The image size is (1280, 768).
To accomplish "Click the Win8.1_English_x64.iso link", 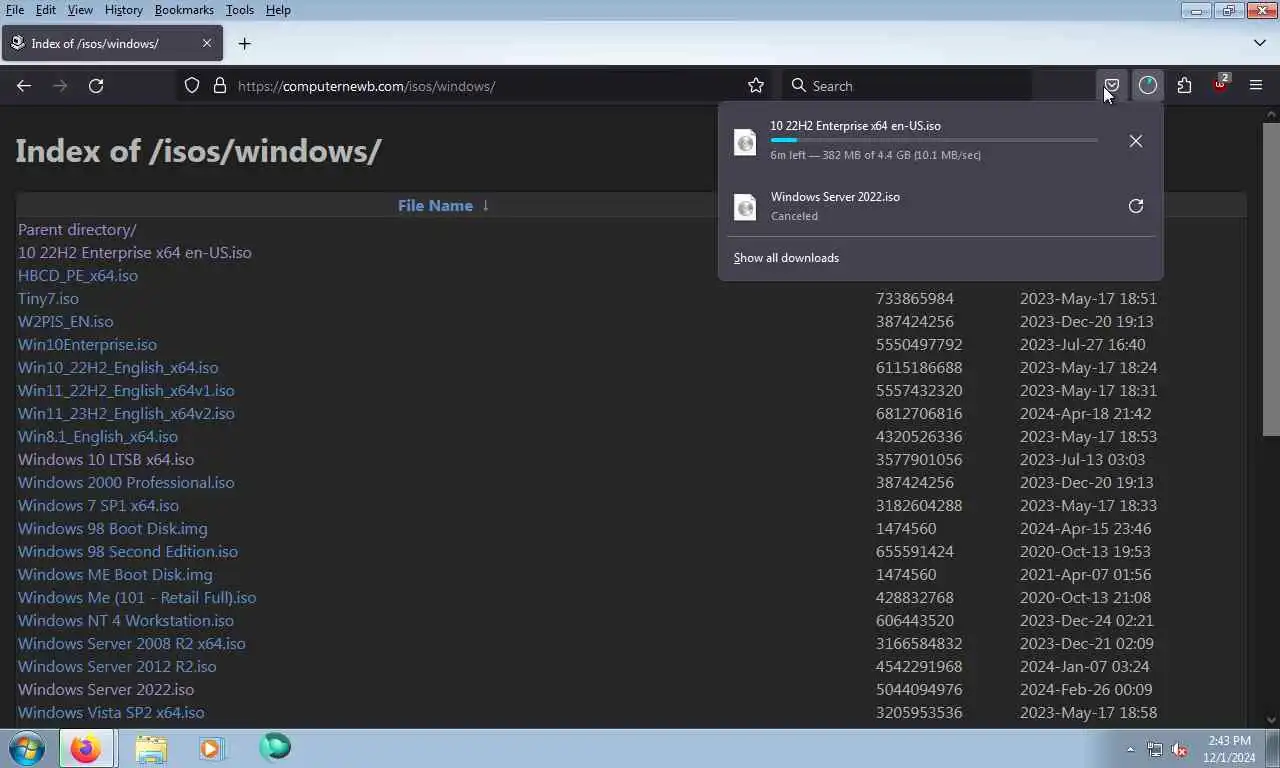I will click(x=98, y=436).
